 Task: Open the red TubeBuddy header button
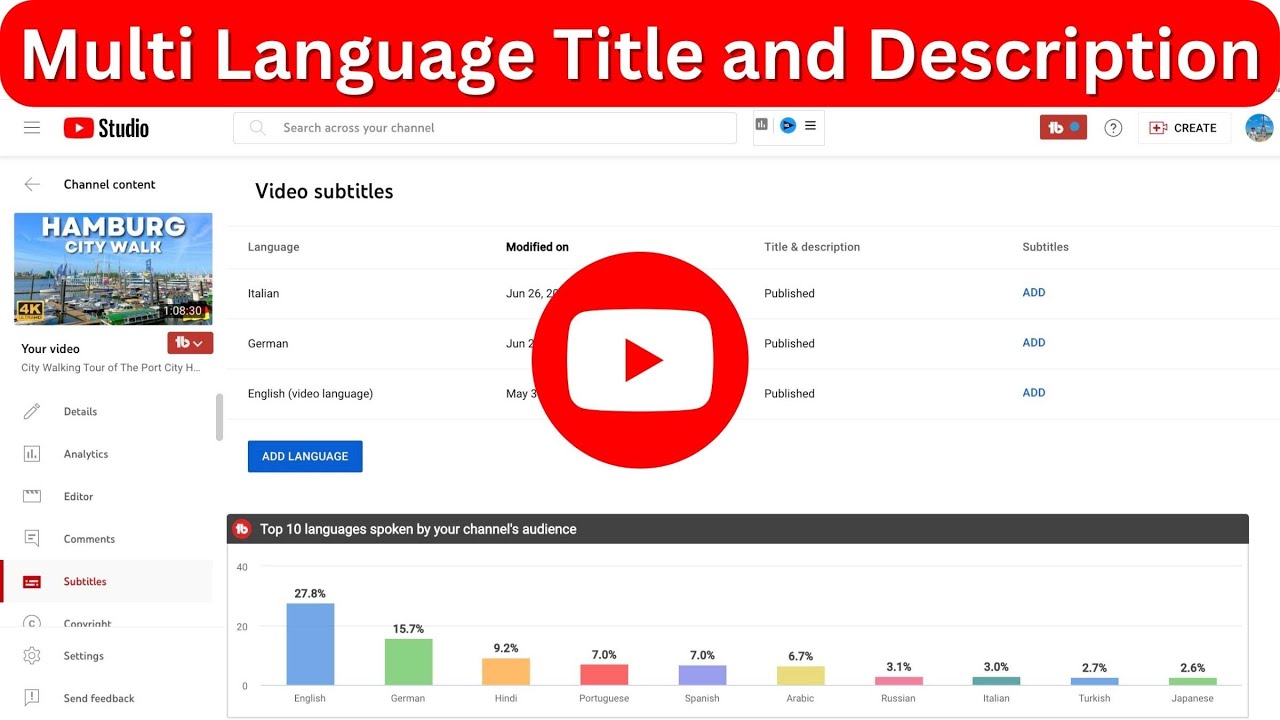click(1063, 127)
